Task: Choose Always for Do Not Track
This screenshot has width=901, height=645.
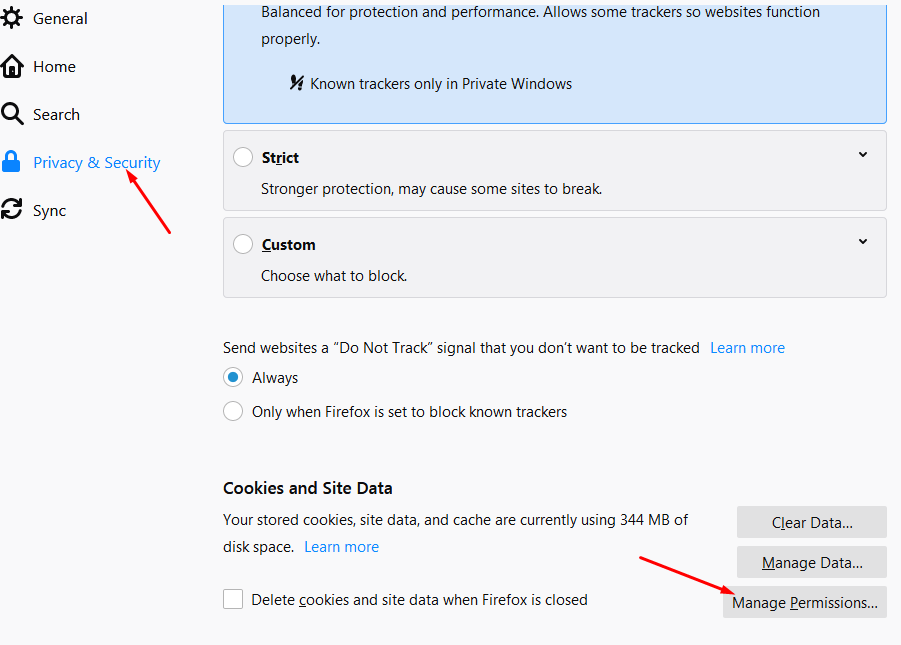Action: (233, 378)
